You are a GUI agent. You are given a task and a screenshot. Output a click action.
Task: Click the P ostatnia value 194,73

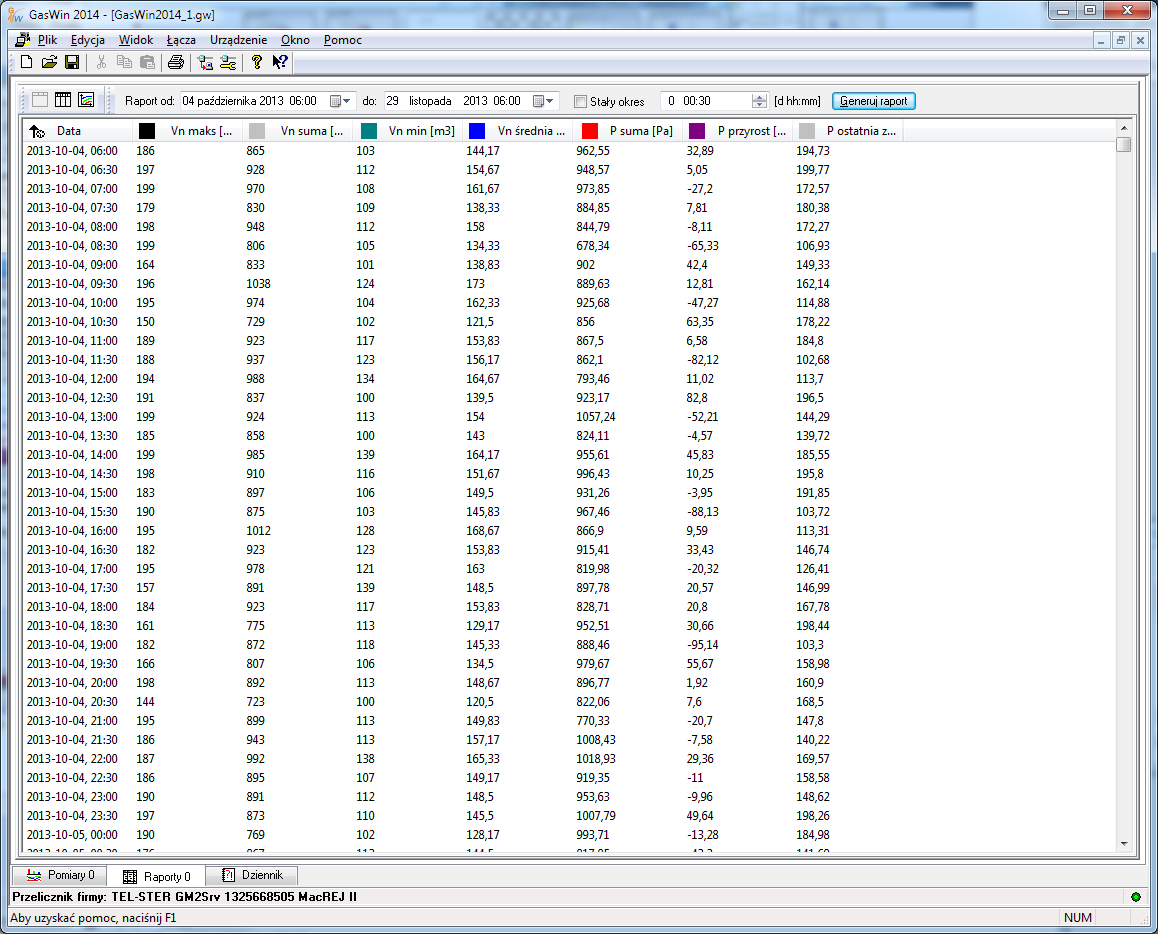tap(813, 151)
